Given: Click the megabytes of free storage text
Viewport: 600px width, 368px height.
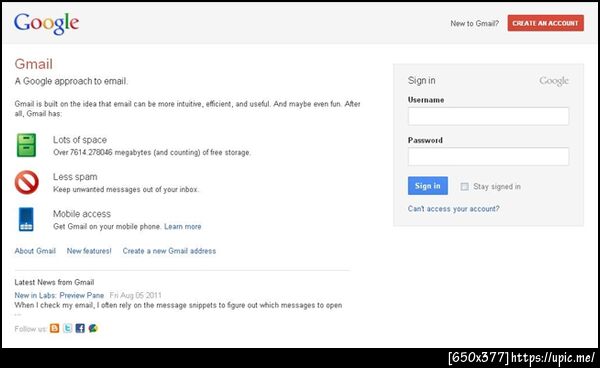Looking at the screenshot, I should point(152,152).
